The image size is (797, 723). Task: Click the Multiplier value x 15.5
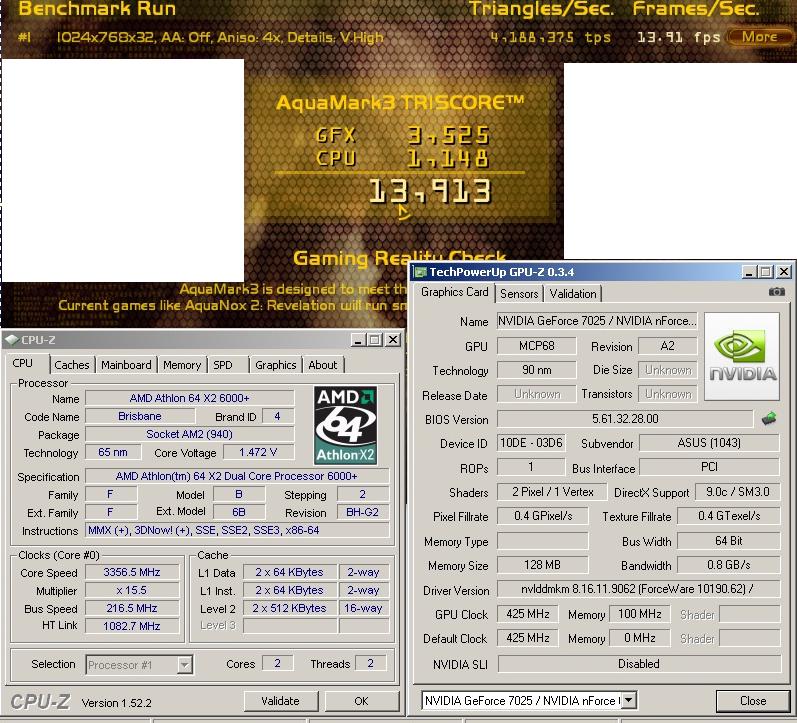click(132, 590)
